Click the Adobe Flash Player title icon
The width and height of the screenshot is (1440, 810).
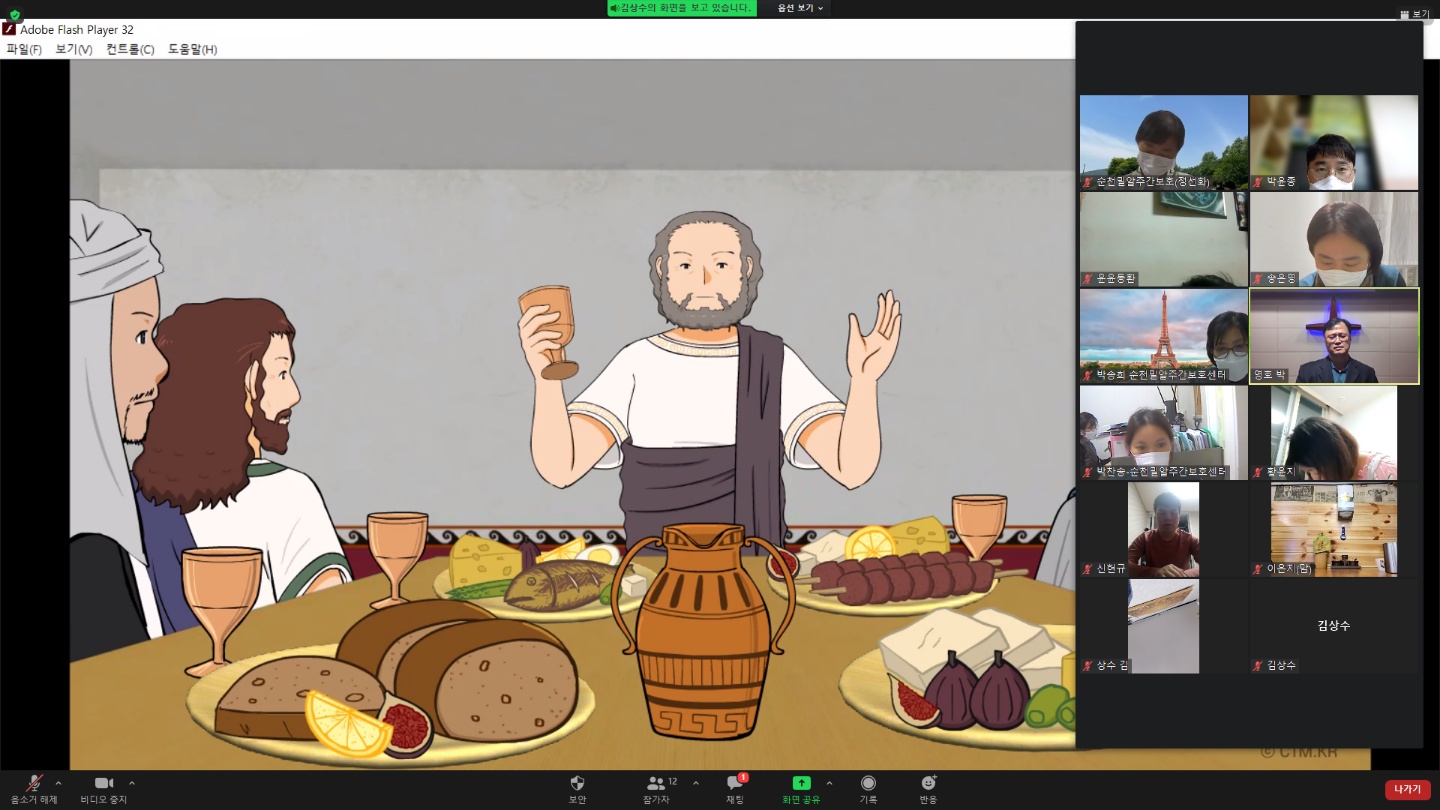(x=9, y=29)
